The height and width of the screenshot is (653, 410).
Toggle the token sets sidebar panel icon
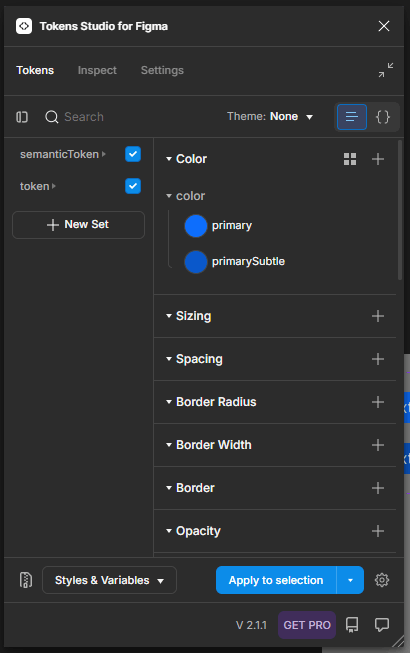pos(22,117)
